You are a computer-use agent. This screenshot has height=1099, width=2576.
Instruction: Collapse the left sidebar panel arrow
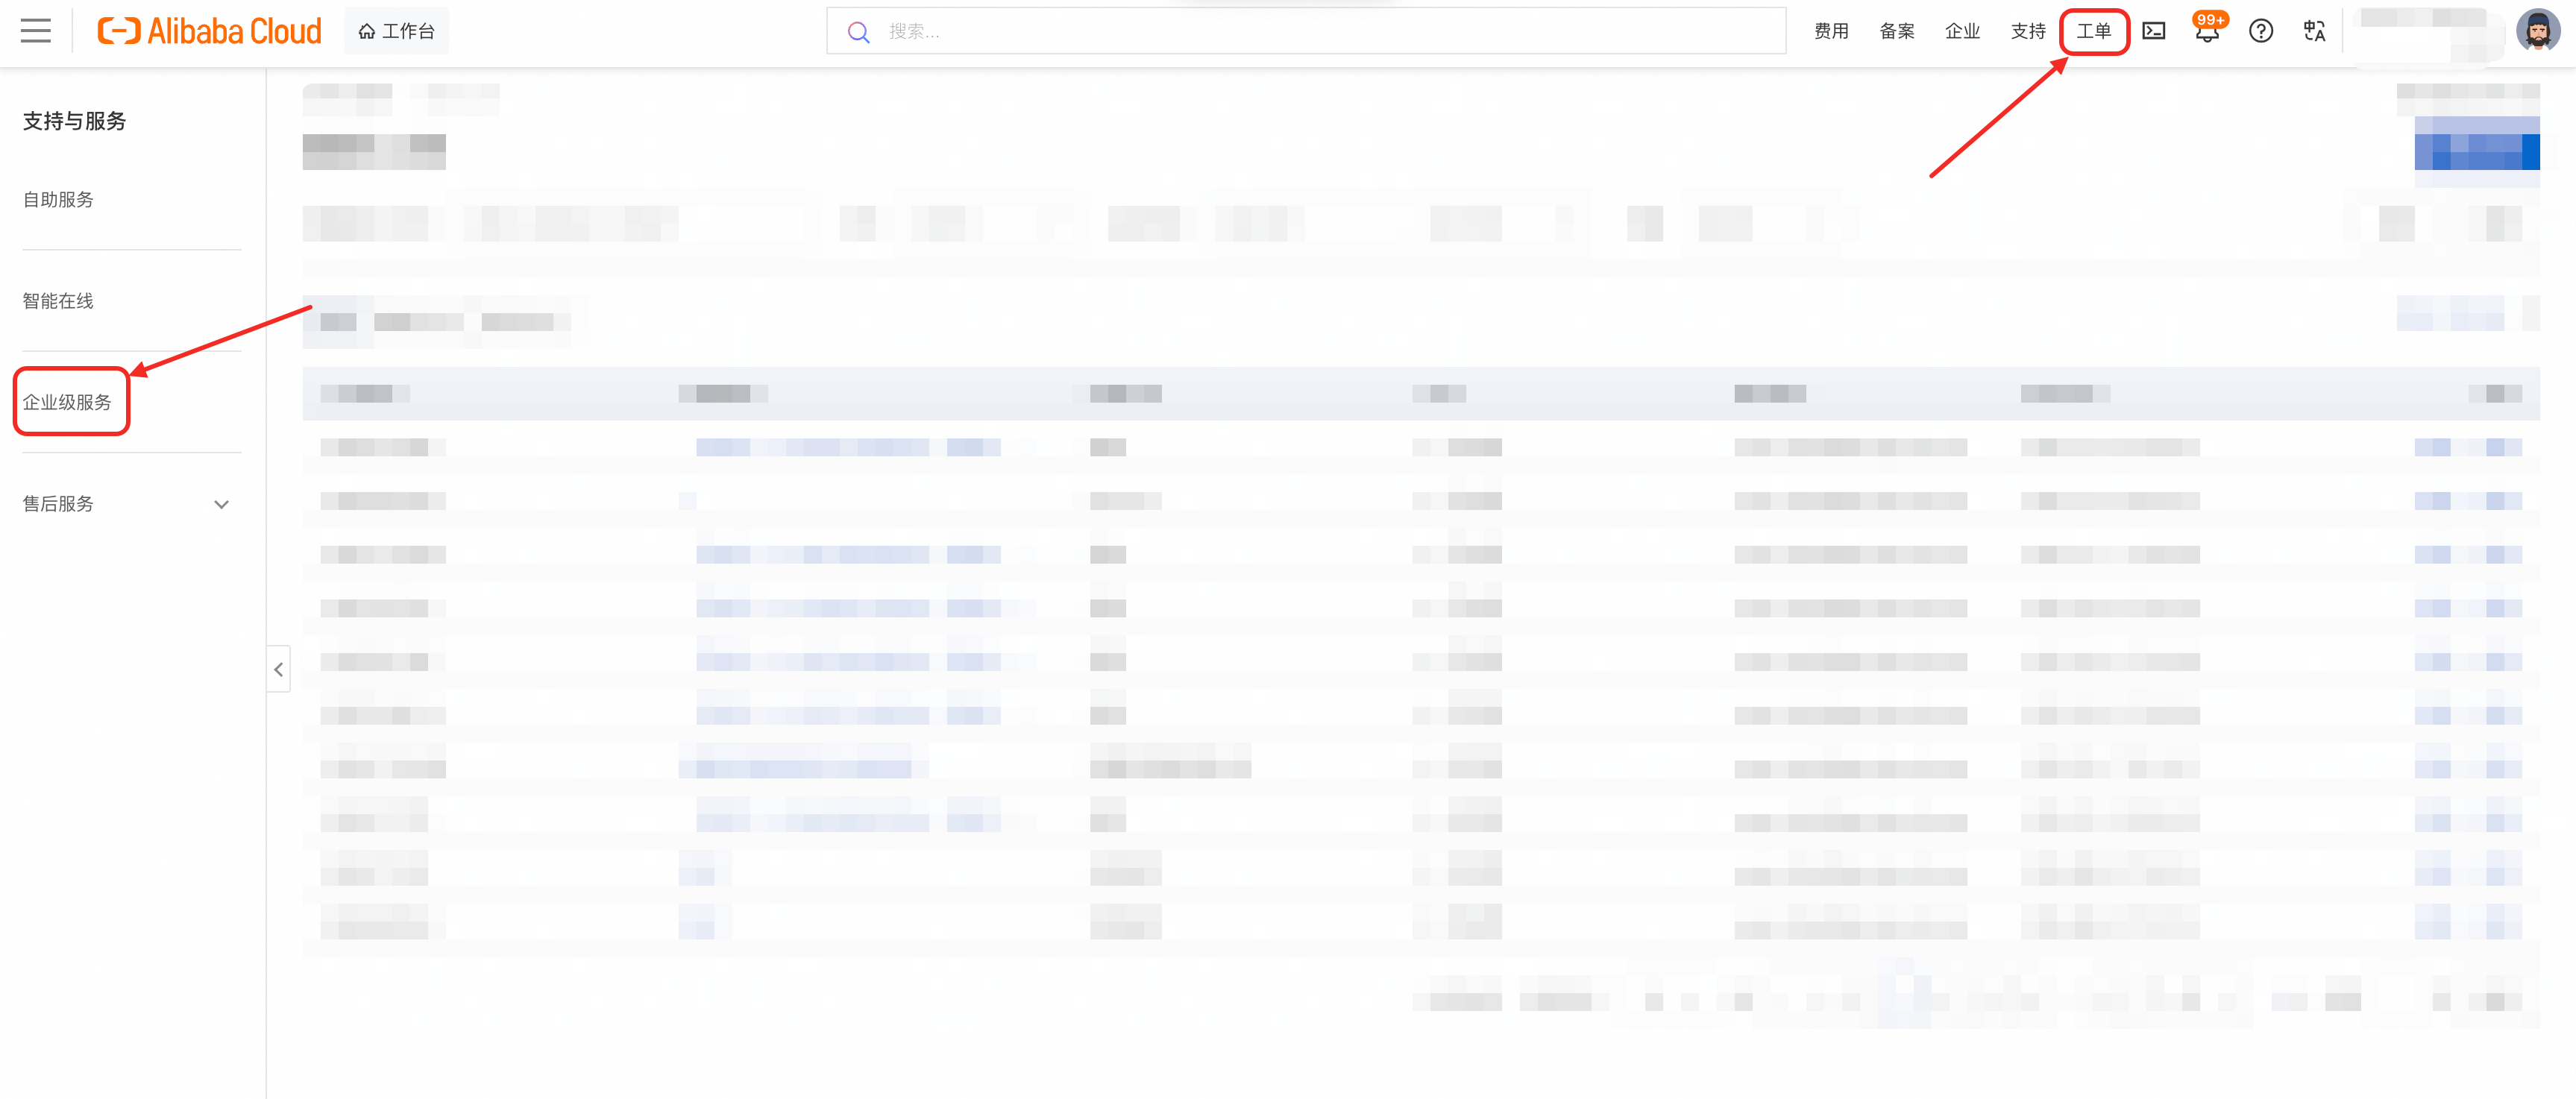pos(279,669)
